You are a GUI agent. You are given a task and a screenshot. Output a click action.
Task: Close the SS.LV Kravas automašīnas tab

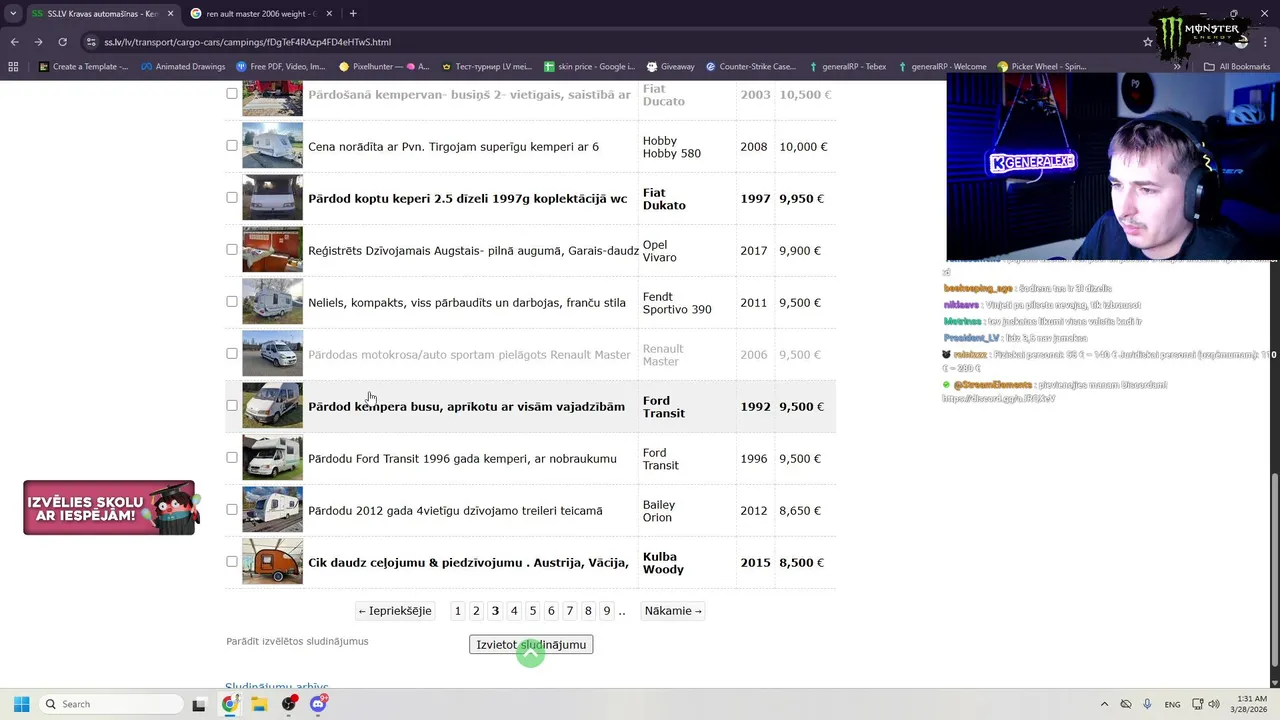(170, 14)
